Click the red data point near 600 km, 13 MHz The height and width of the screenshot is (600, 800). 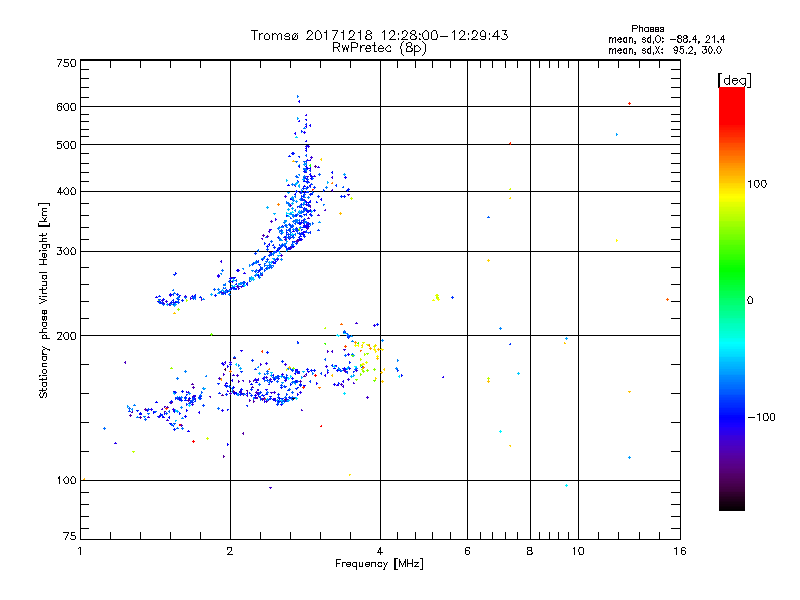[x=630, y=104]
